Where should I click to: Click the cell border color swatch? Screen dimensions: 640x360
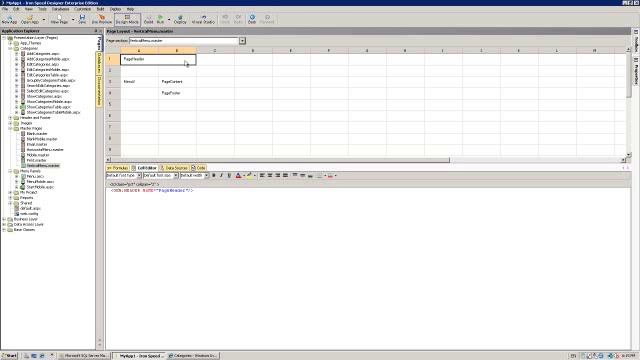point(330,175)
